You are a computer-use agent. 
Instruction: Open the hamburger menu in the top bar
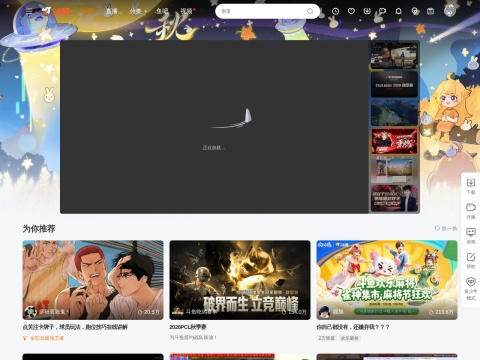coord(29,11)
